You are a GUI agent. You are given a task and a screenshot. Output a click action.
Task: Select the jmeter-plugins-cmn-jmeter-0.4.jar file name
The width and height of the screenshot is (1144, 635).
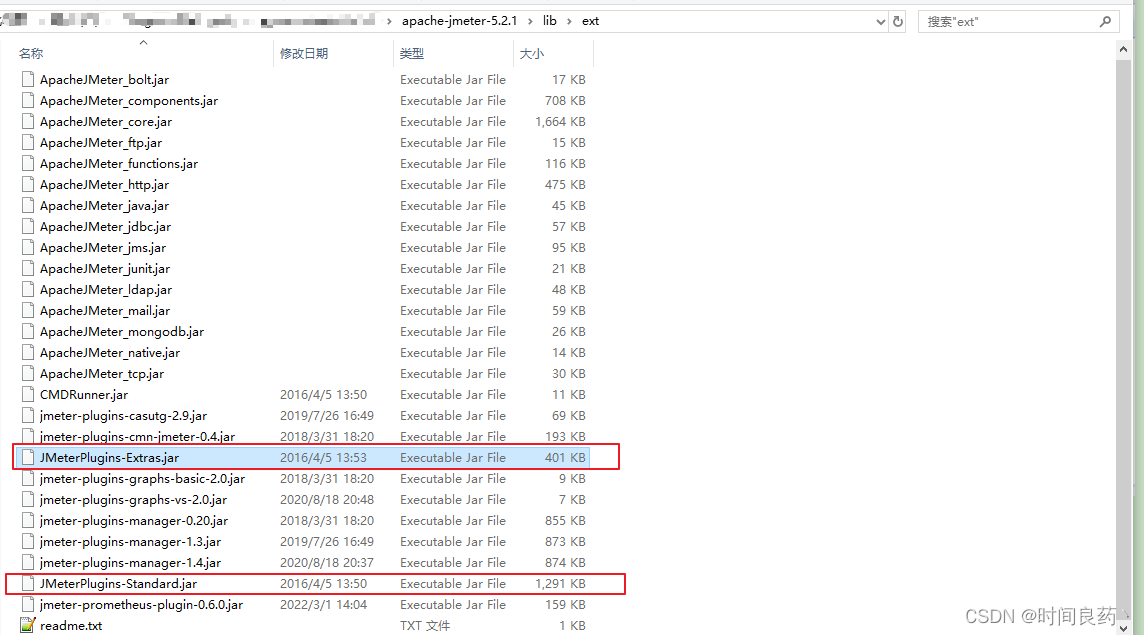137,436
